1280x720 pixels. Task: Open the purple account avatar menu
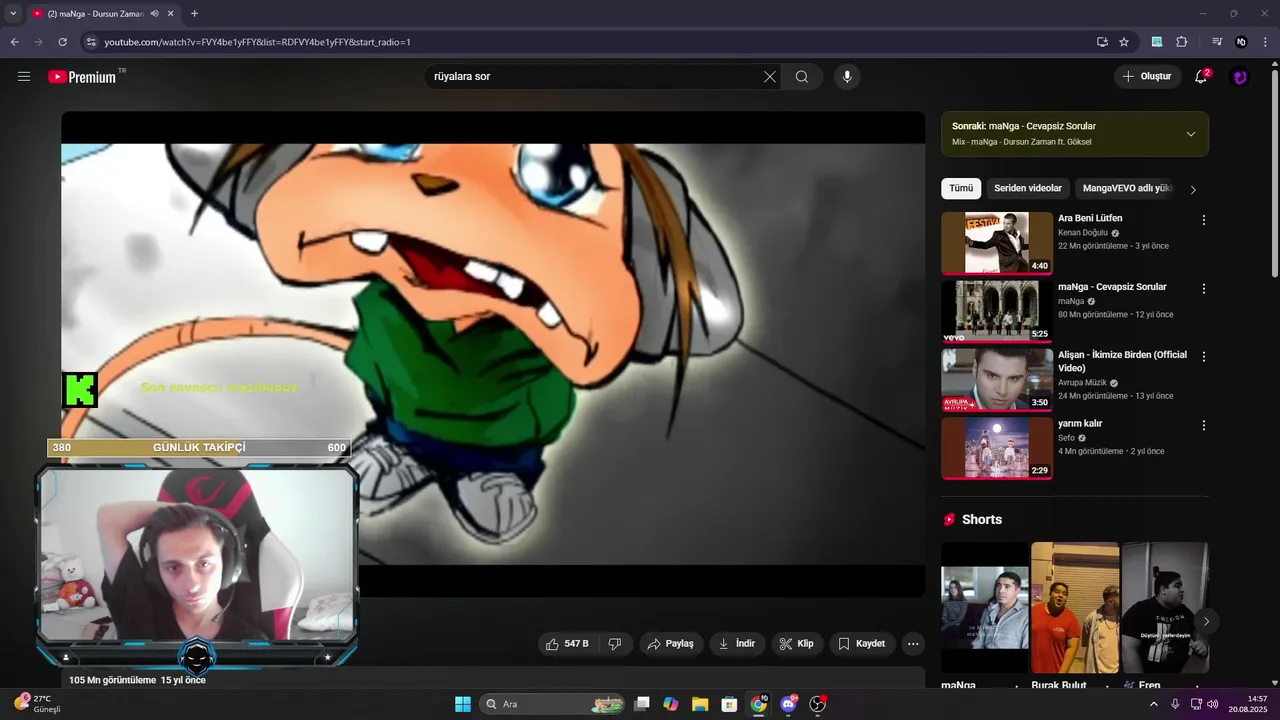[1240, 76]
